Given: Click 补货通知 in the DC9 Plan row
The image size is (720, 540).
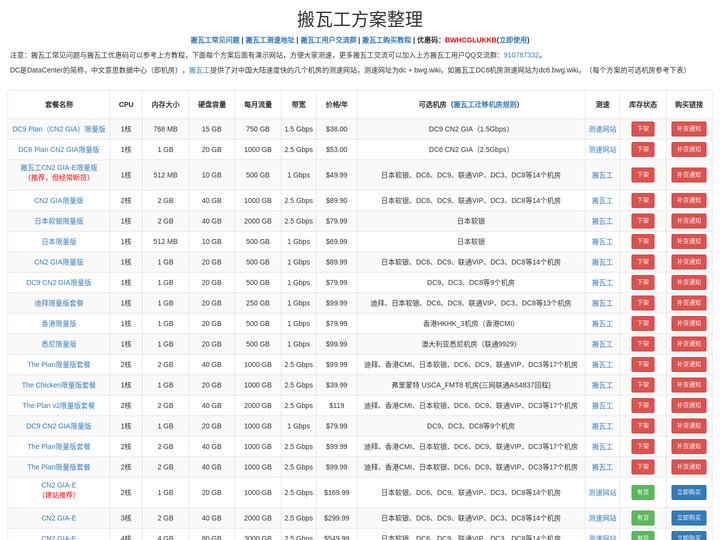Looking at the screenshot, I should point(689,129).
